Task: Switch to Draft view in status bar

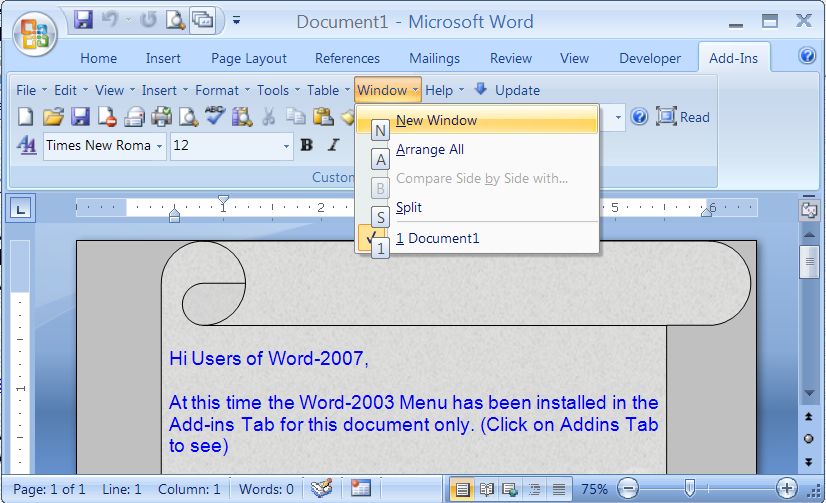Action: pos(559,489)
